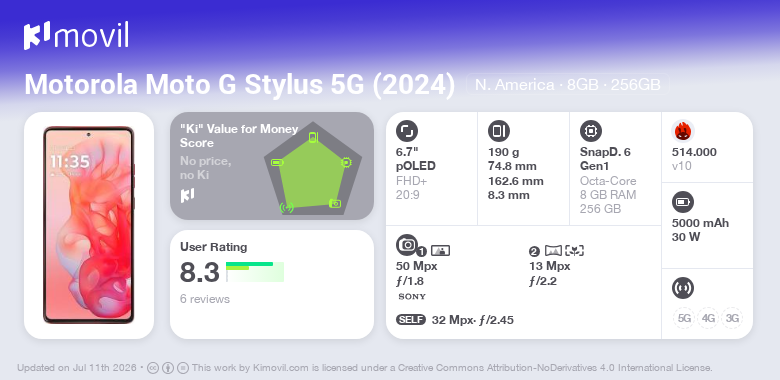Click the main camera icon
This screenshot has height=380, width=780.
(x=407, y=245)
